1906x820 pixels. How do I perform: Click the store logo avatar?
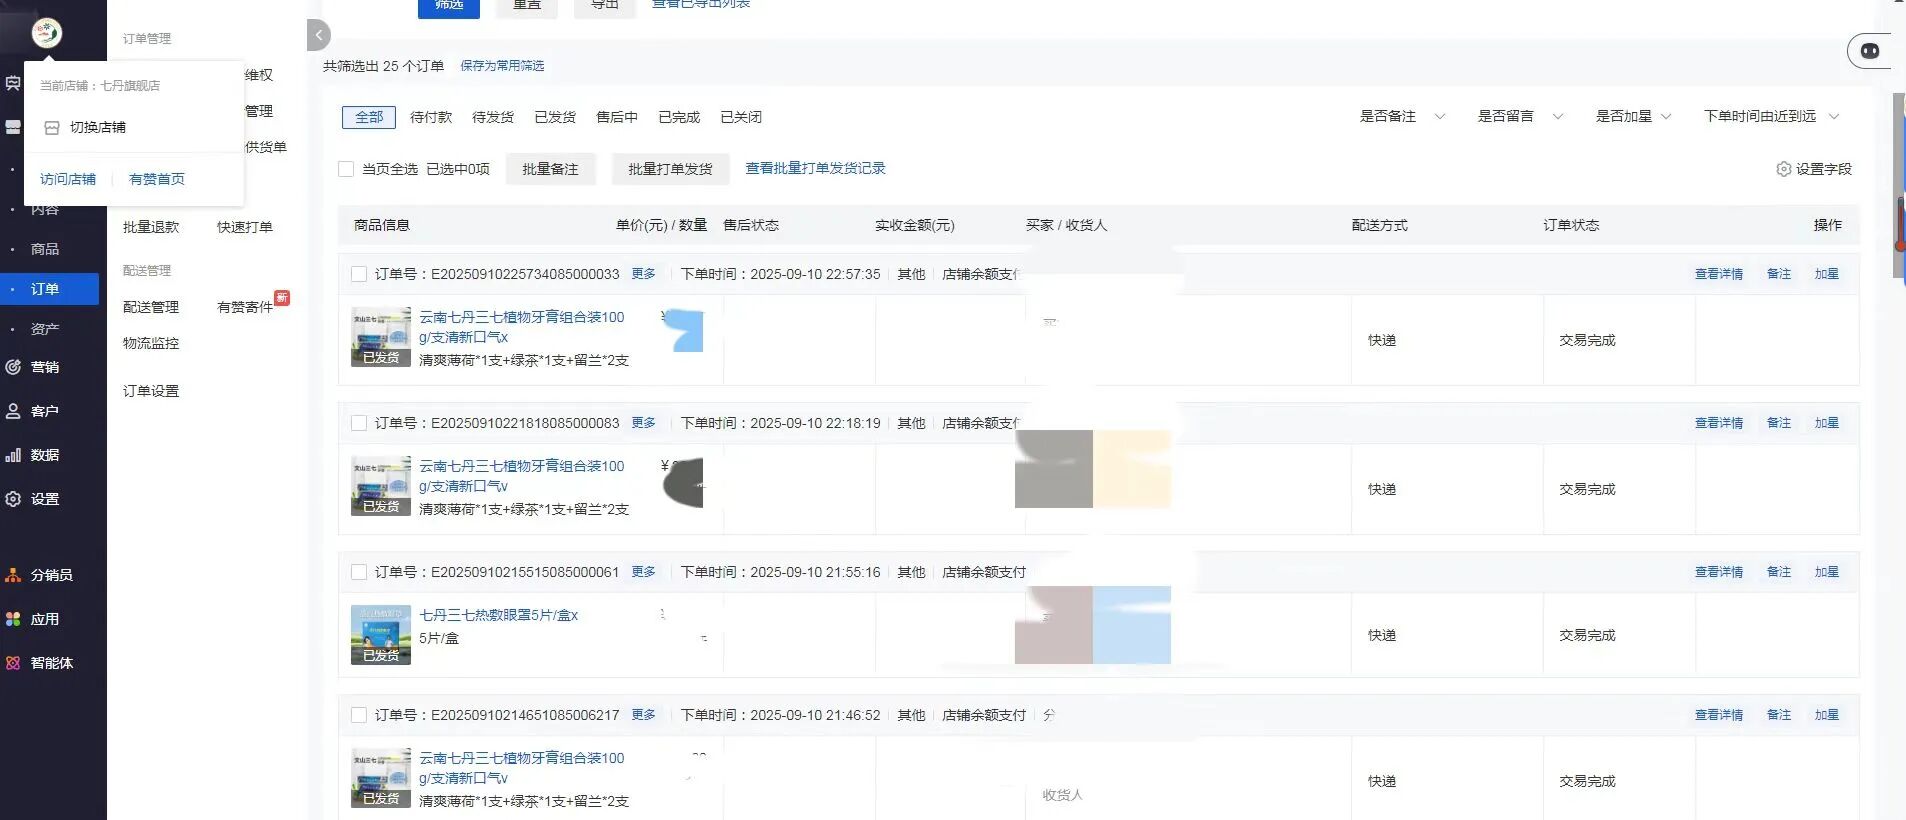point(46,33)
